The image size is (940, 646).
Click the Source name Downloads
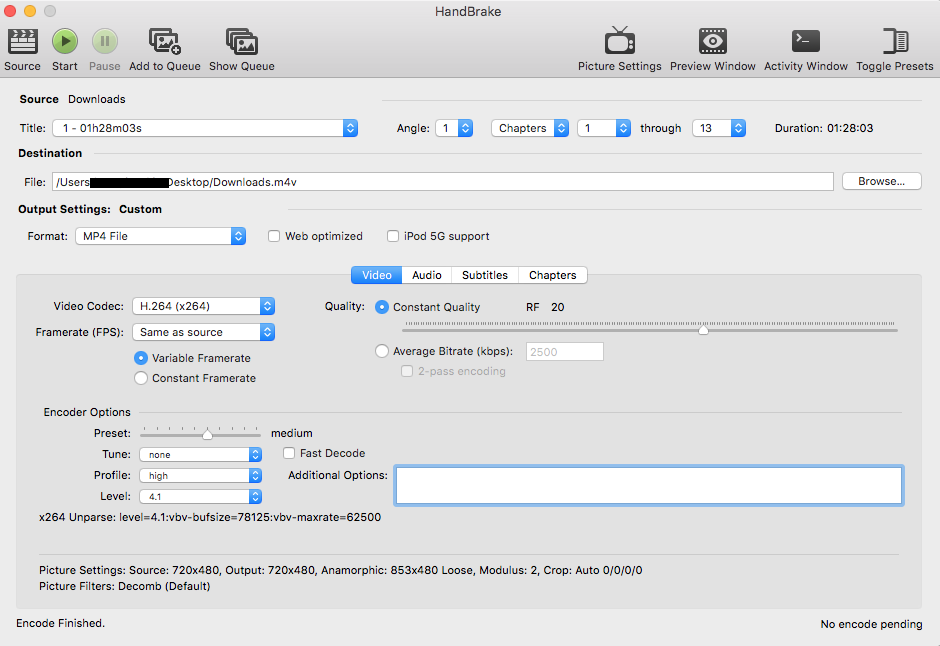97,99
